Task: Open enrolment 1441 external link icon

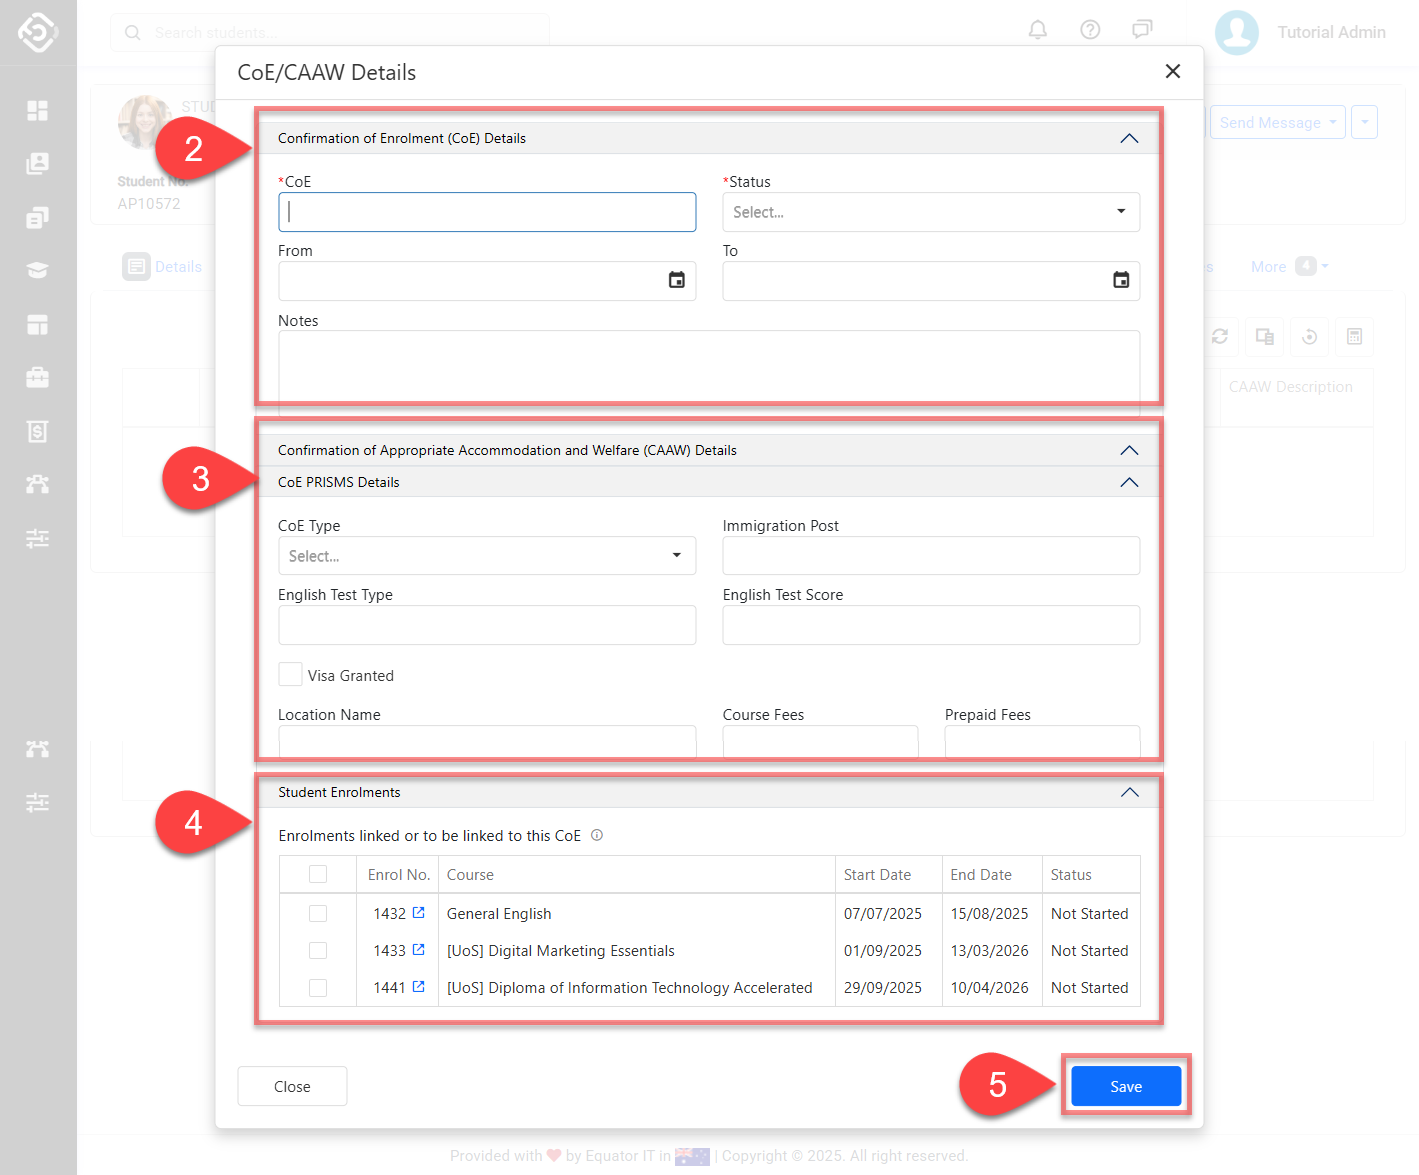Action: click(x=419, y=987)
